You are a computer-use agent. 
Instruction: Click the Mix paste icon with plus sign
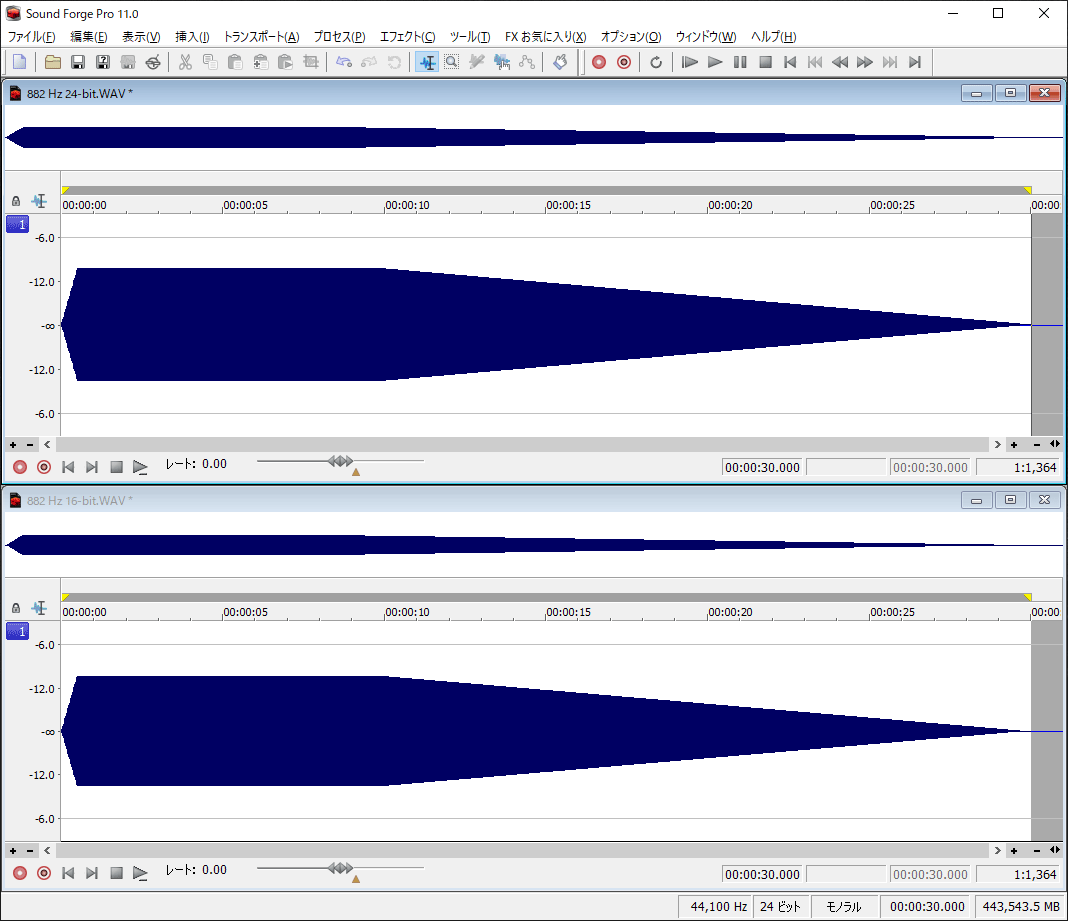(260, 63)
